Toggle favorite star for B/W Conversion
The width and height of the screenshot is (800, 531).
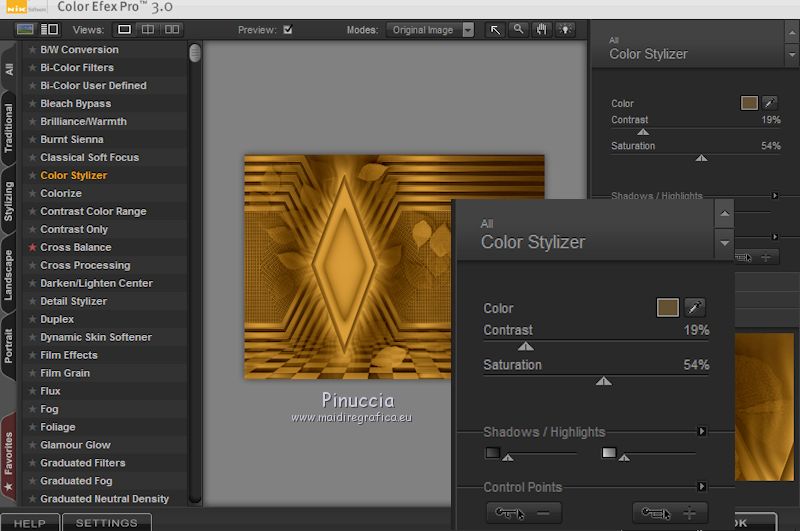click(x=32, y=49)
